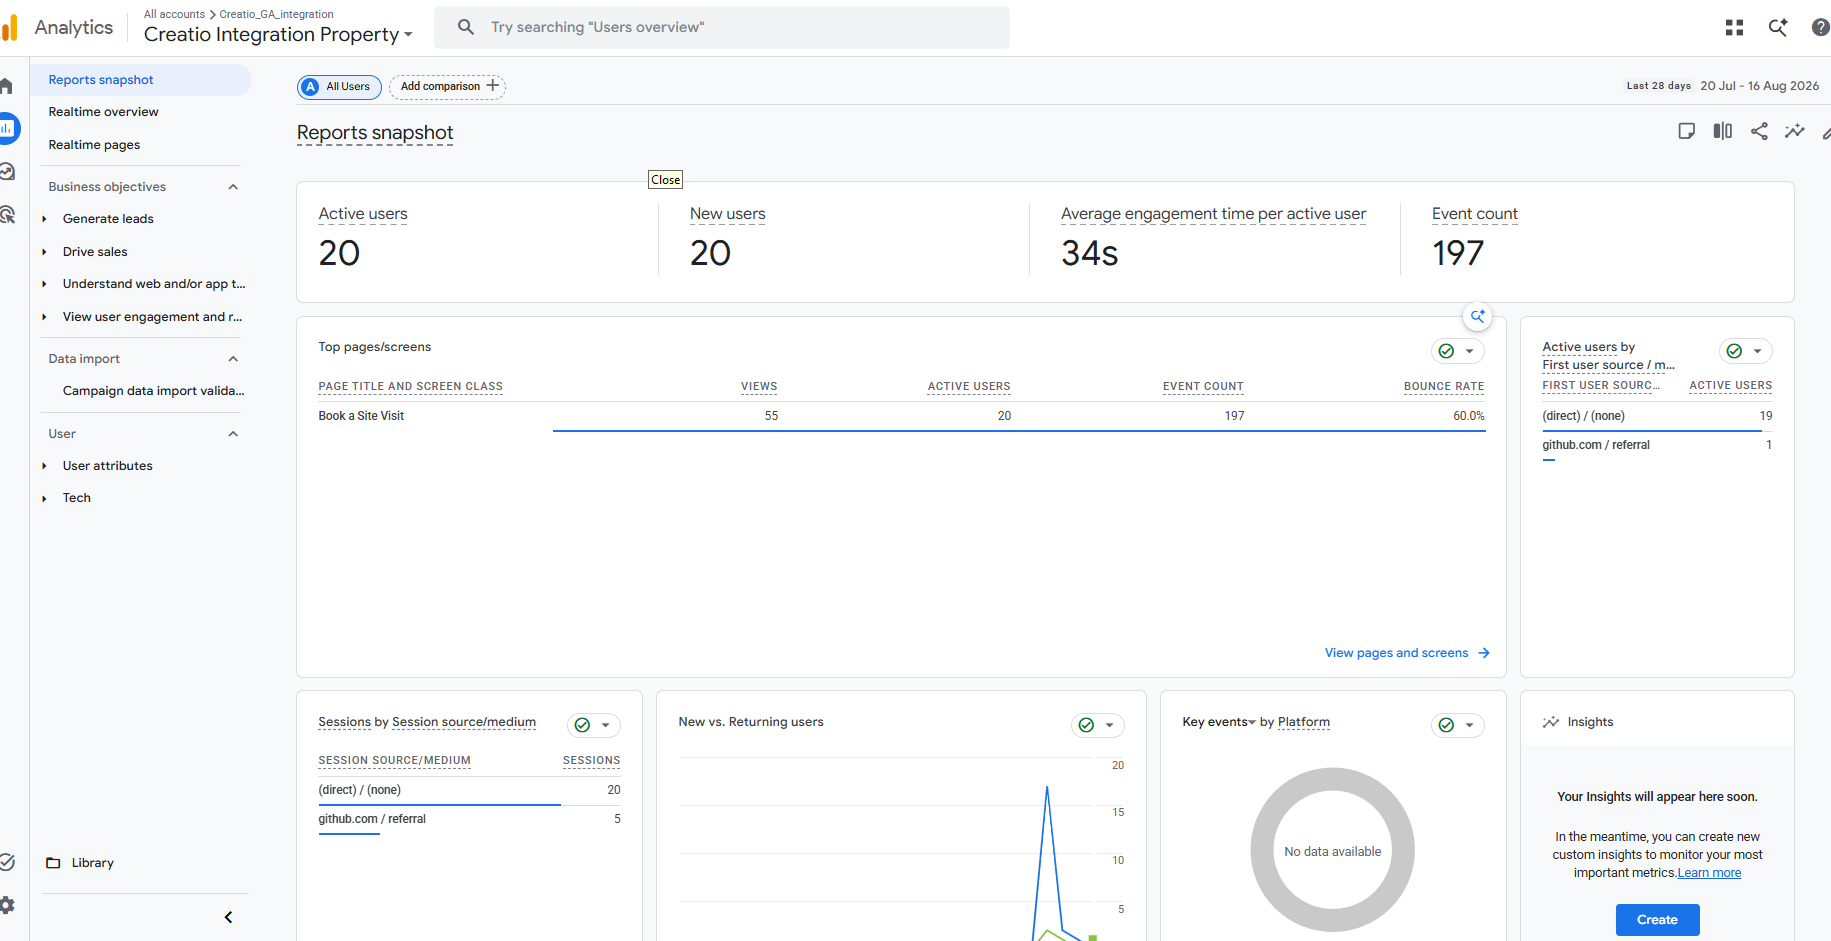Click the Book a Site Visit row
The width and height of the screenshot is (1831, 941).
click(x=901, y=416)
